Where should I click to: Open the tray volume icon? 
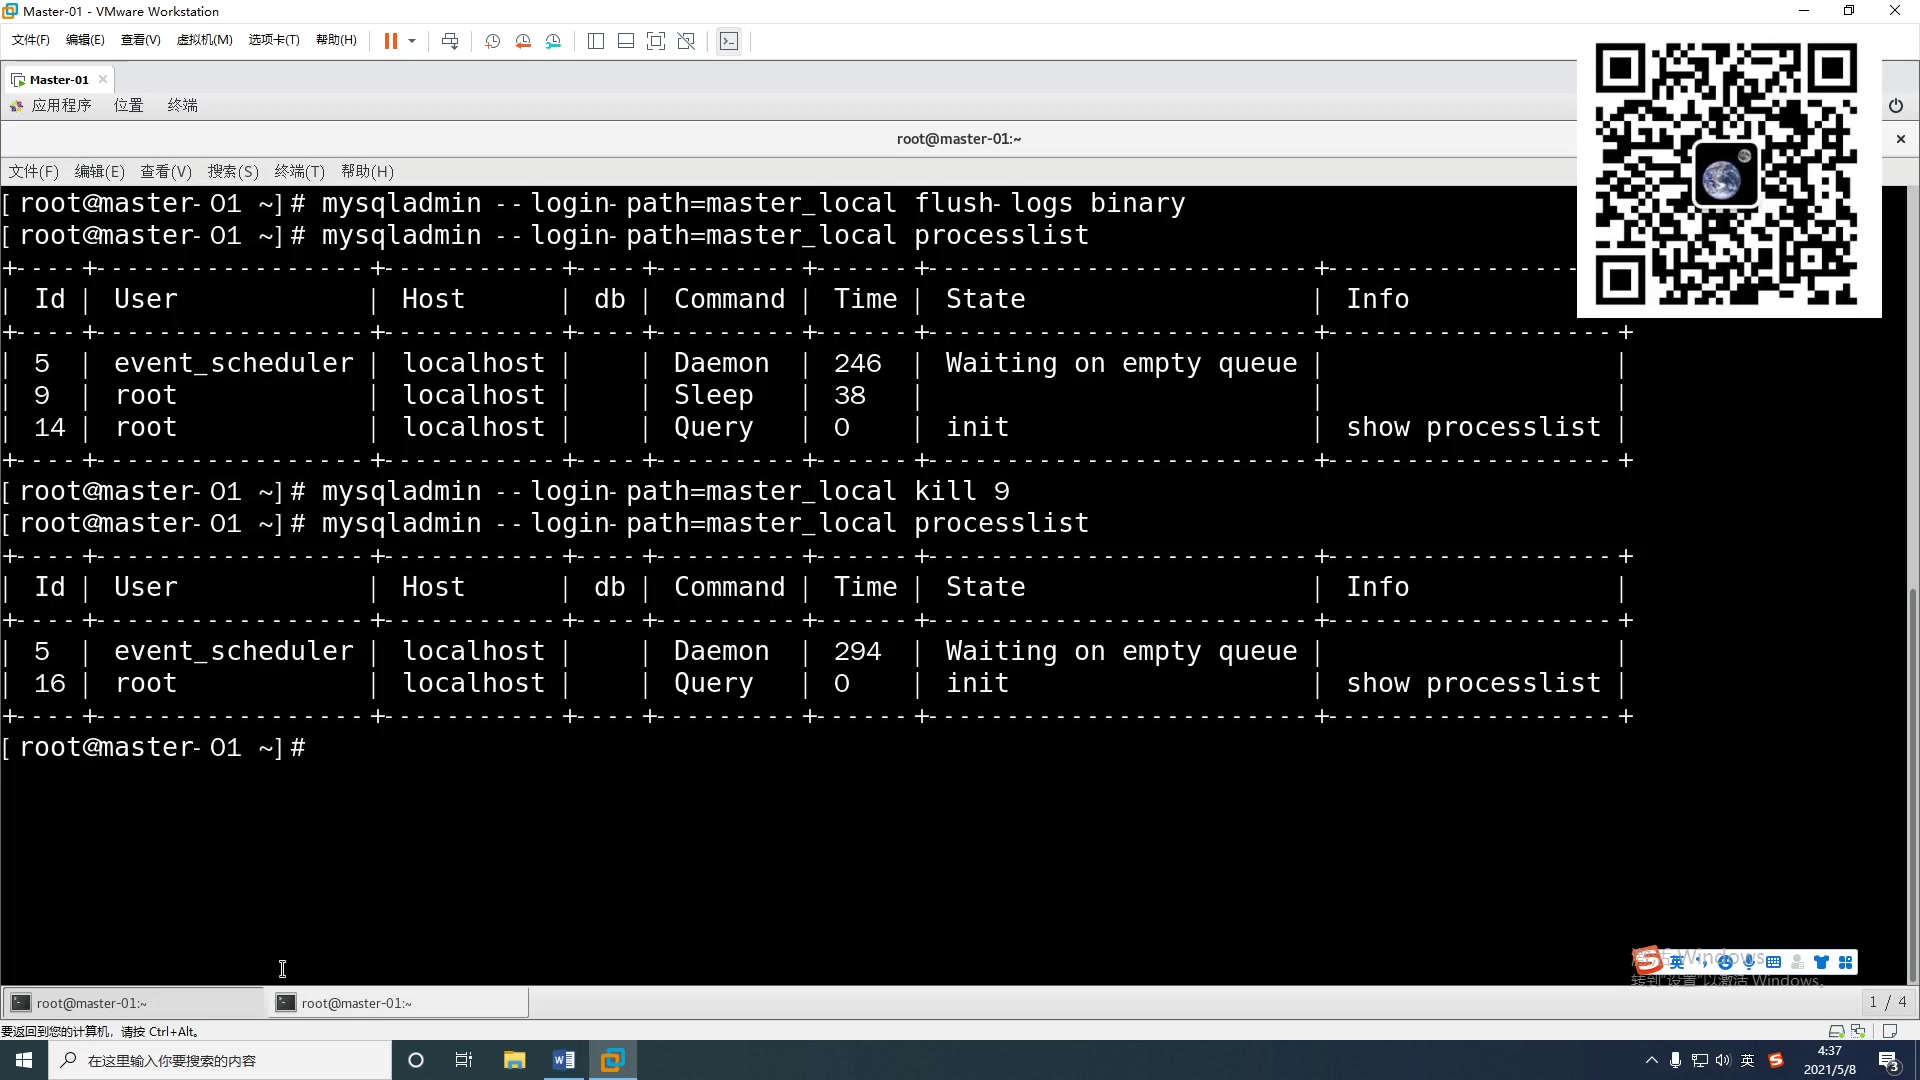[x=1723, y=1060]
